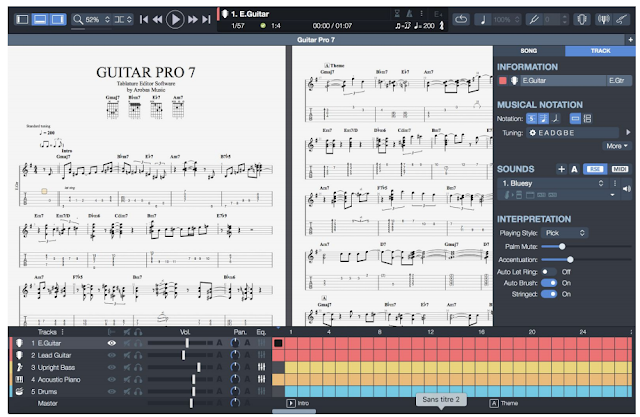
Task: Click the E.Gtr short name field
Action: (x=619, y=81)
